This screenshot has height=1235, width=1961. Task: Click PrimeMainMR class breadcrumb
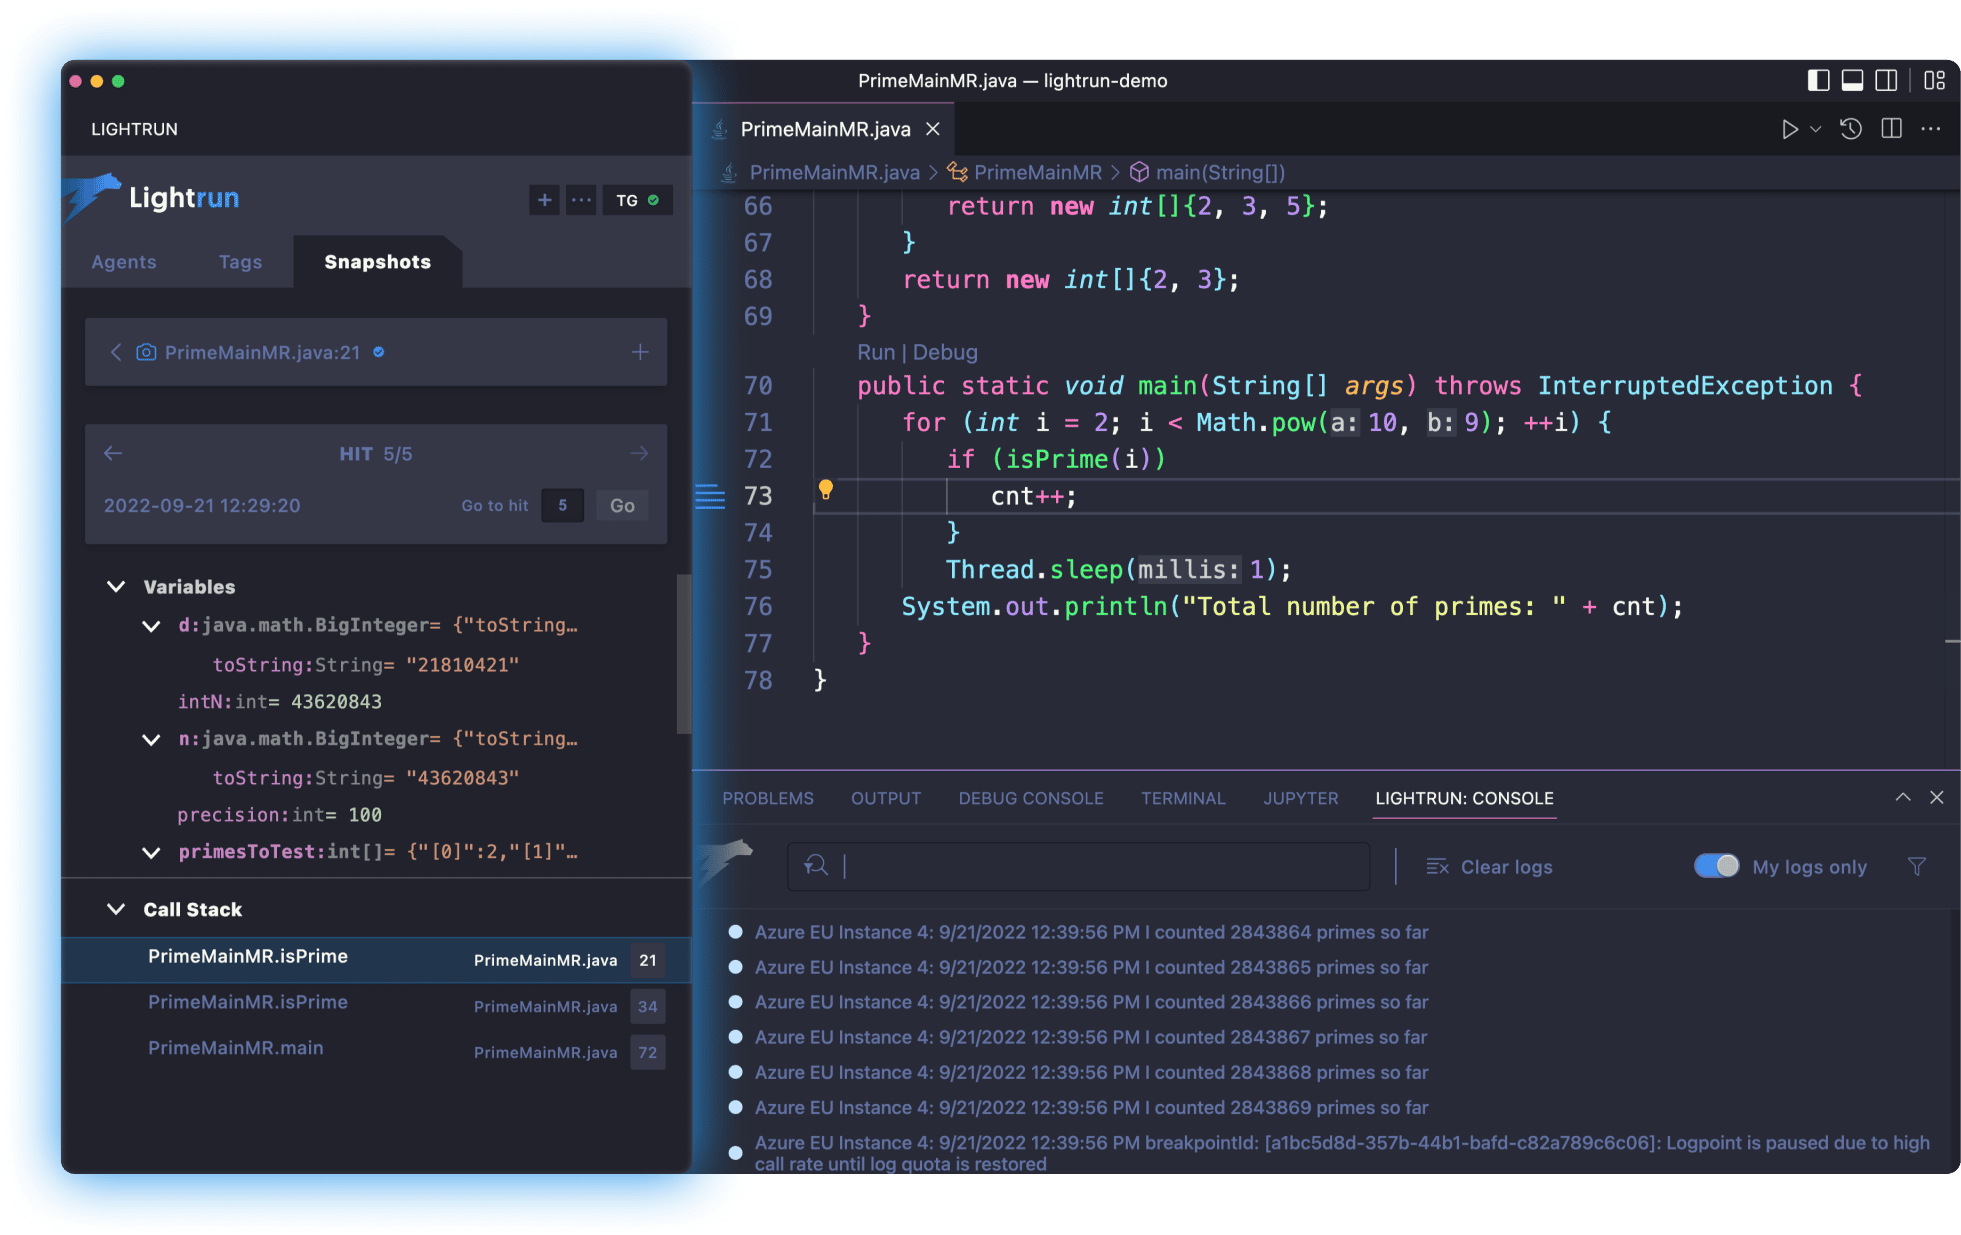click(x=1037, y=173)
